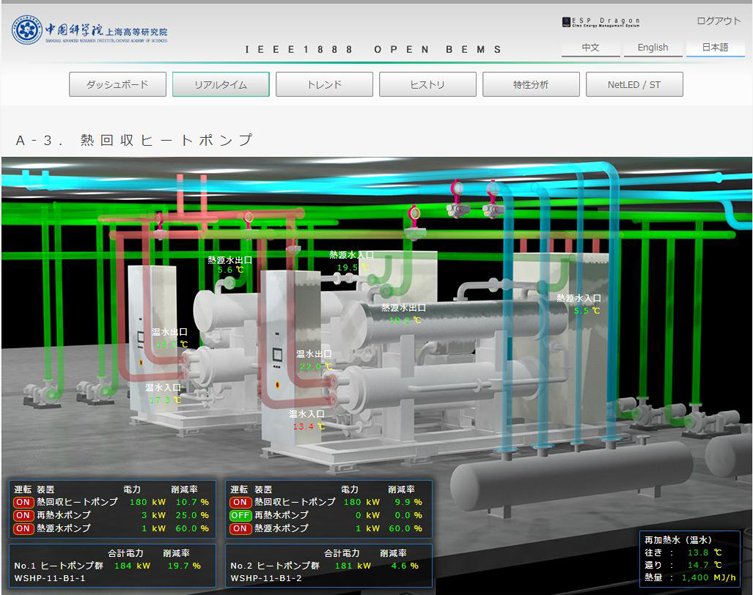Click the 19.7 % reduction rate value
The width and height of the screenshot is (753, 595).
[x=184, y=566]
